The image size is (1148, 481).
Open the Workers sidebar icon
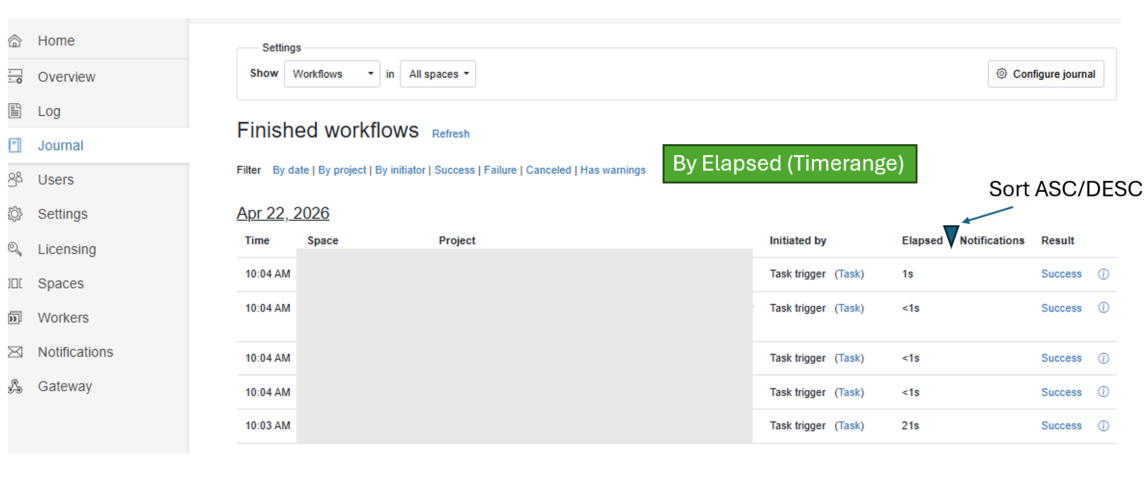[15, 318]
